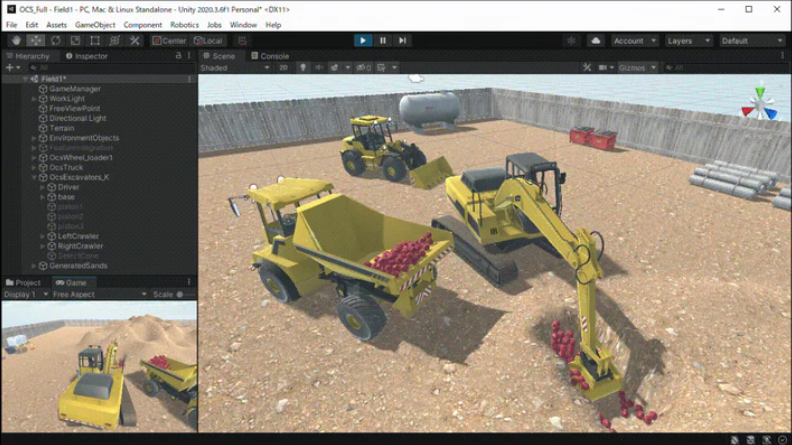Collapse the OcsExcavators_K tree node

pyautogui.click(x=34, y=177)
